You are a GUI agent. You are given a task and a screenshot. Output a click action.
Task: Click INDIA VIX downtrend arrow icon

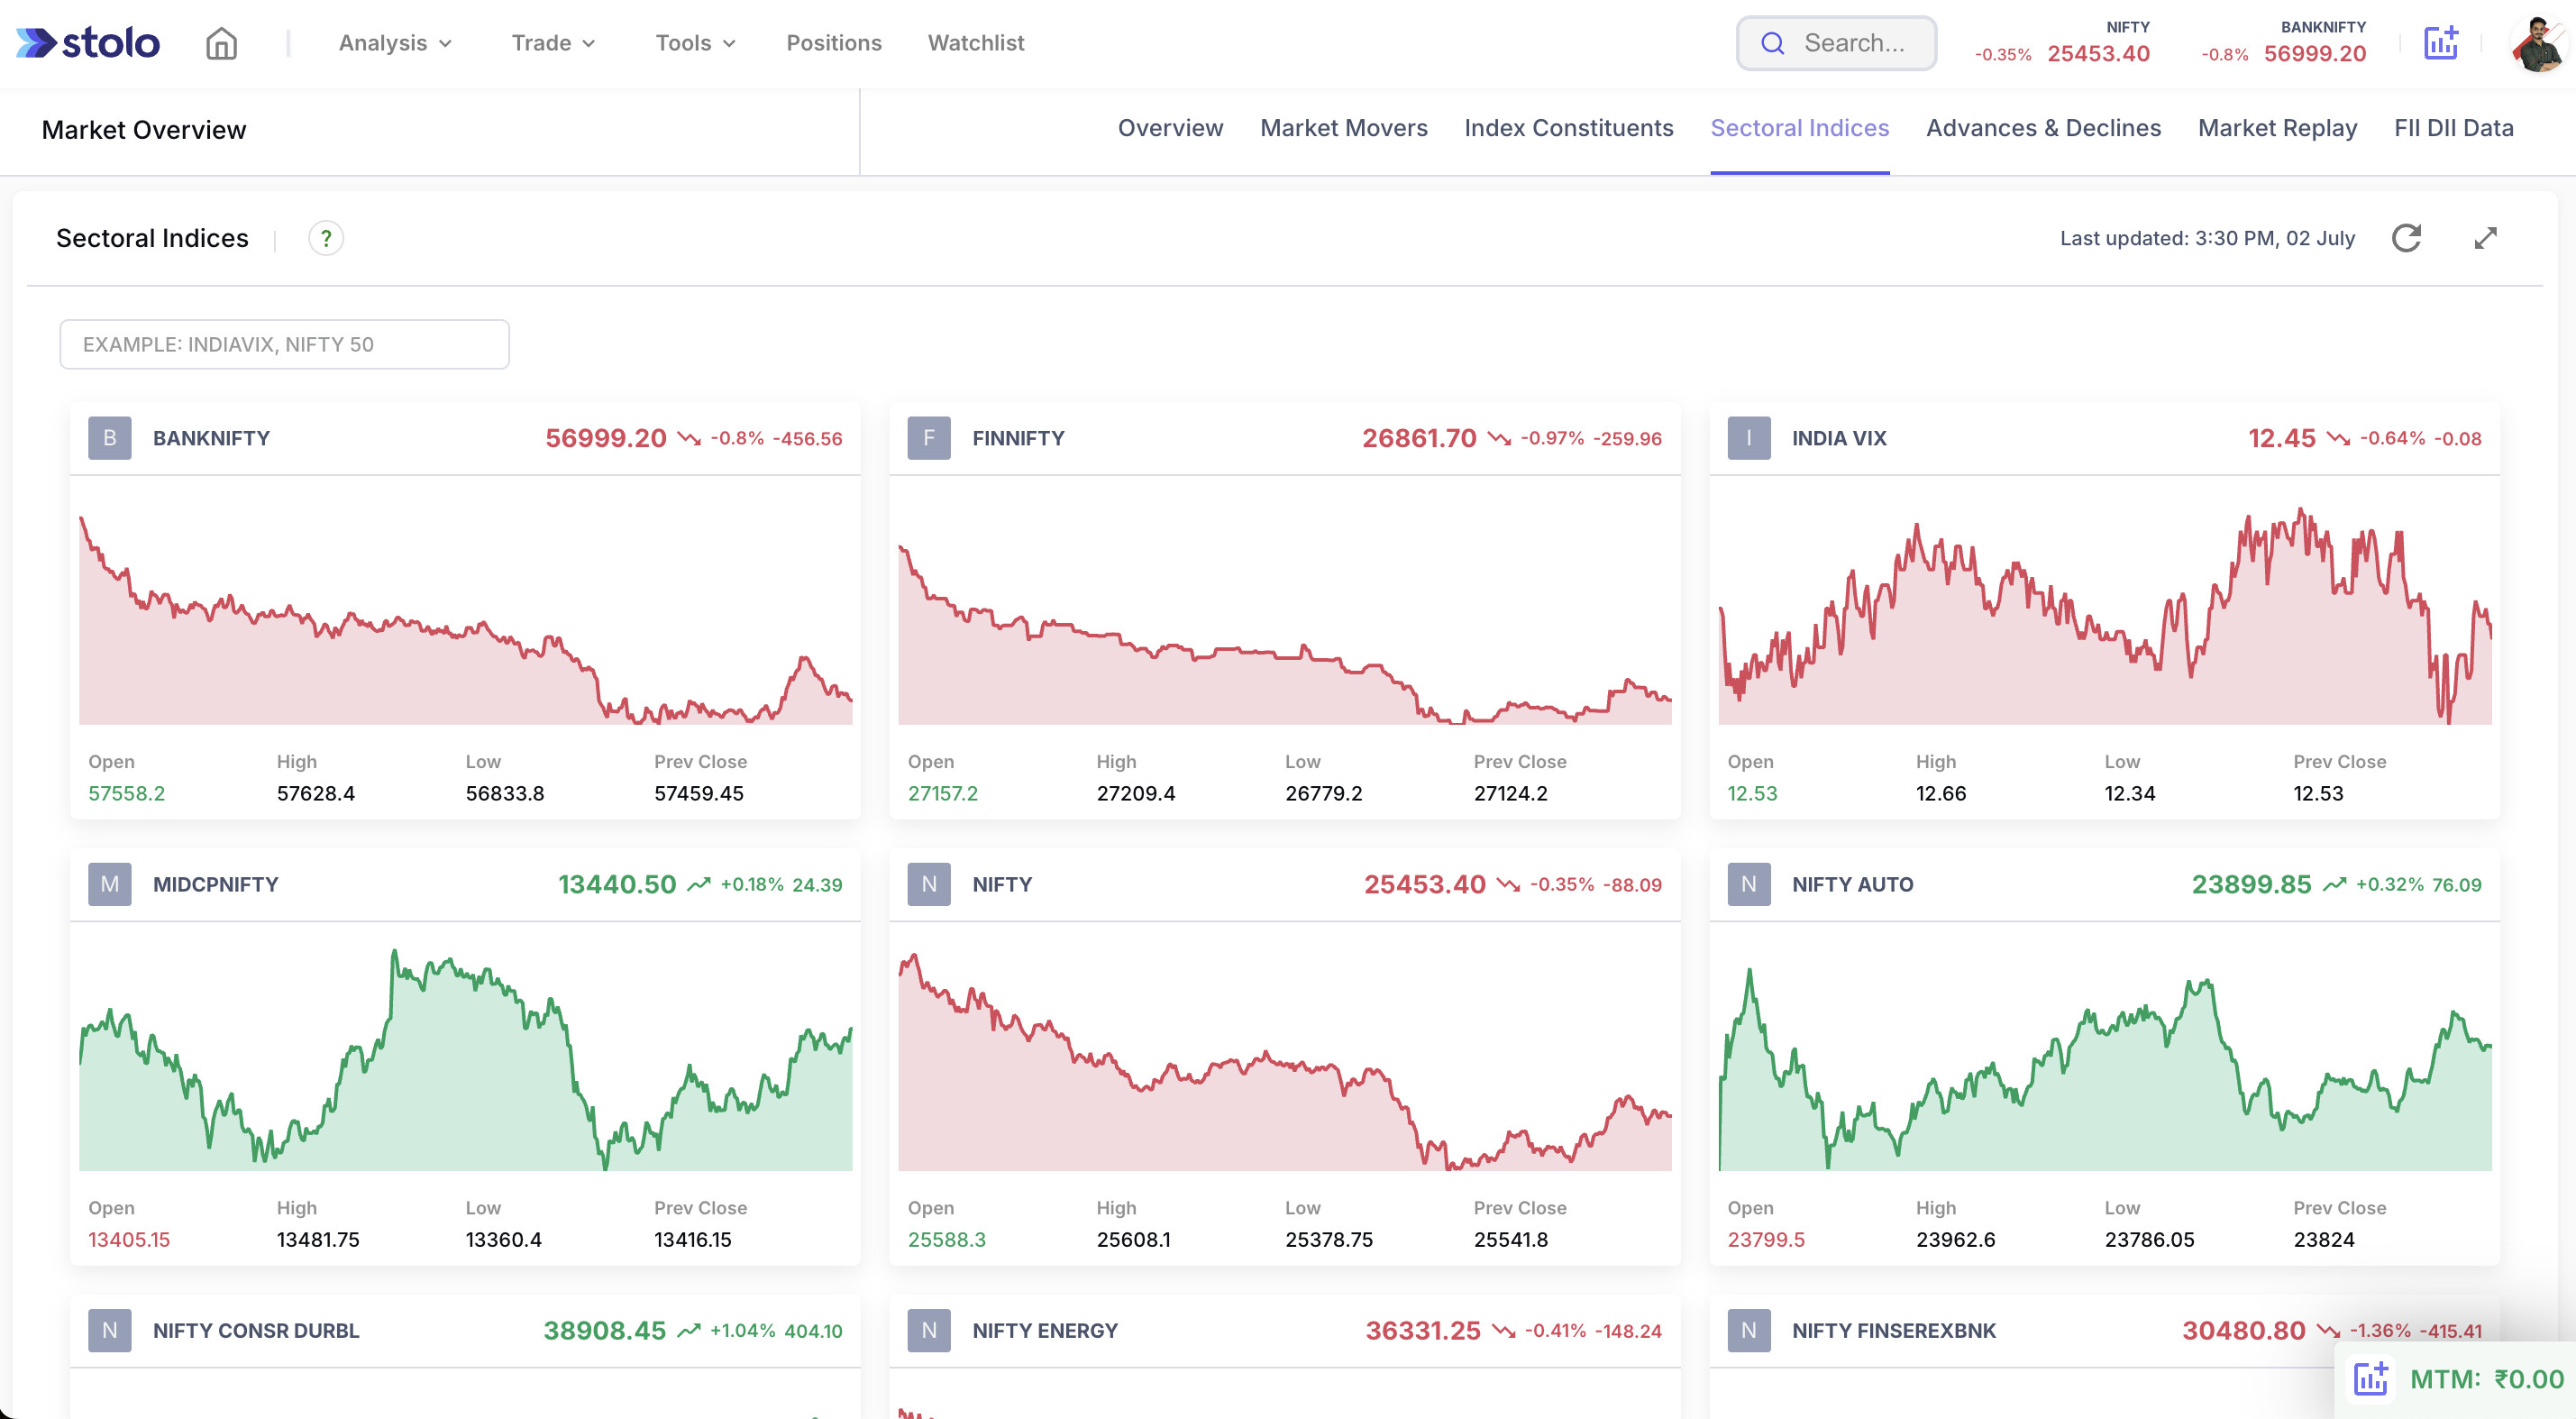point(2338,439)
